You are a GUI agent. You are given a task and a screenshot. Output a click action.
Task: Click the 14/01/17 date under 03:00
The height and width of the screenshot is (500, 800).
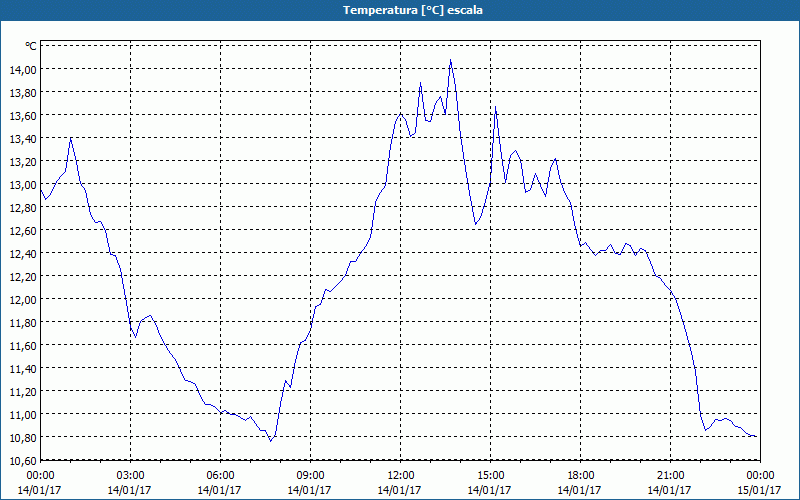tap(130, 490)
